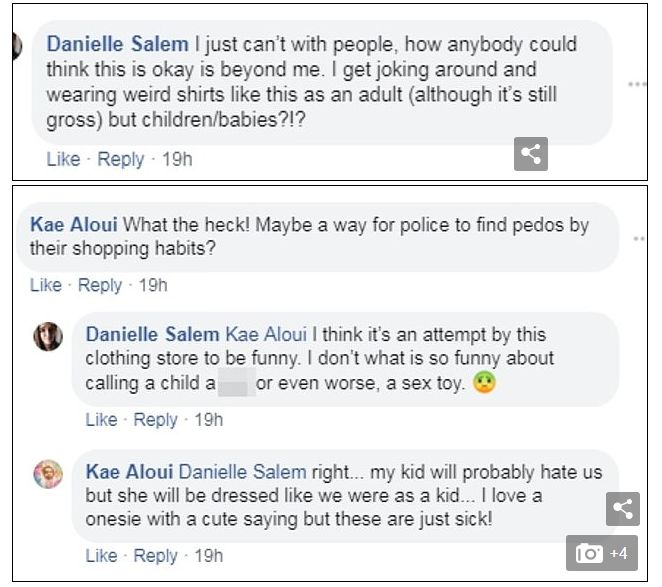Click Kae Aloui's avatar in last reply
The image size is (662, 587).
(48, 474)
